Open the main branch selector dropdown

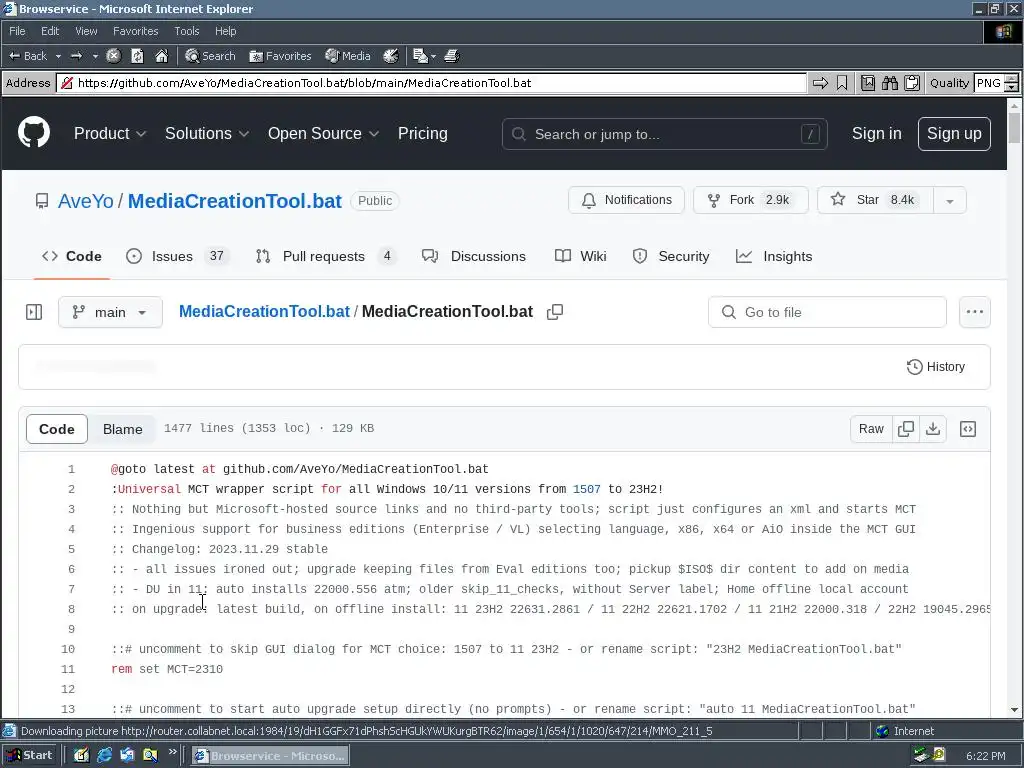coord(110,312)
